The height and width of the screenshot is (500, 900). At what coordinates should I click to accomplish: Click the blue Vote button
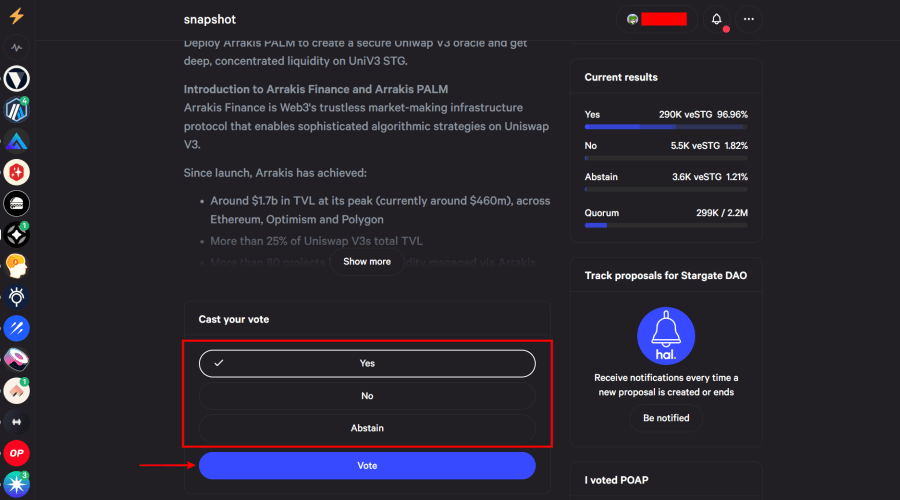tap(367, 466)
